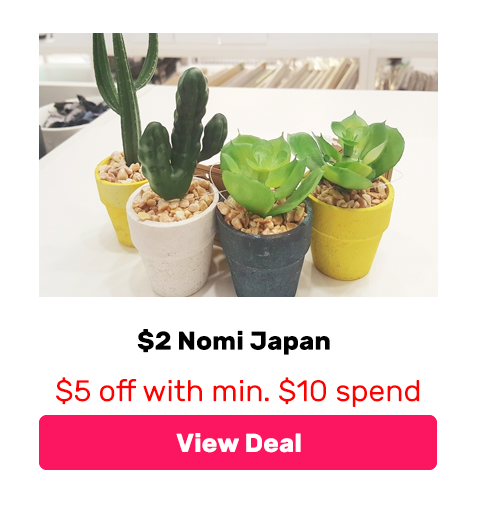Screen dimensions: 480x507
Task: Click the $10 spend requirement text
Action: click(x=349, y=390)
